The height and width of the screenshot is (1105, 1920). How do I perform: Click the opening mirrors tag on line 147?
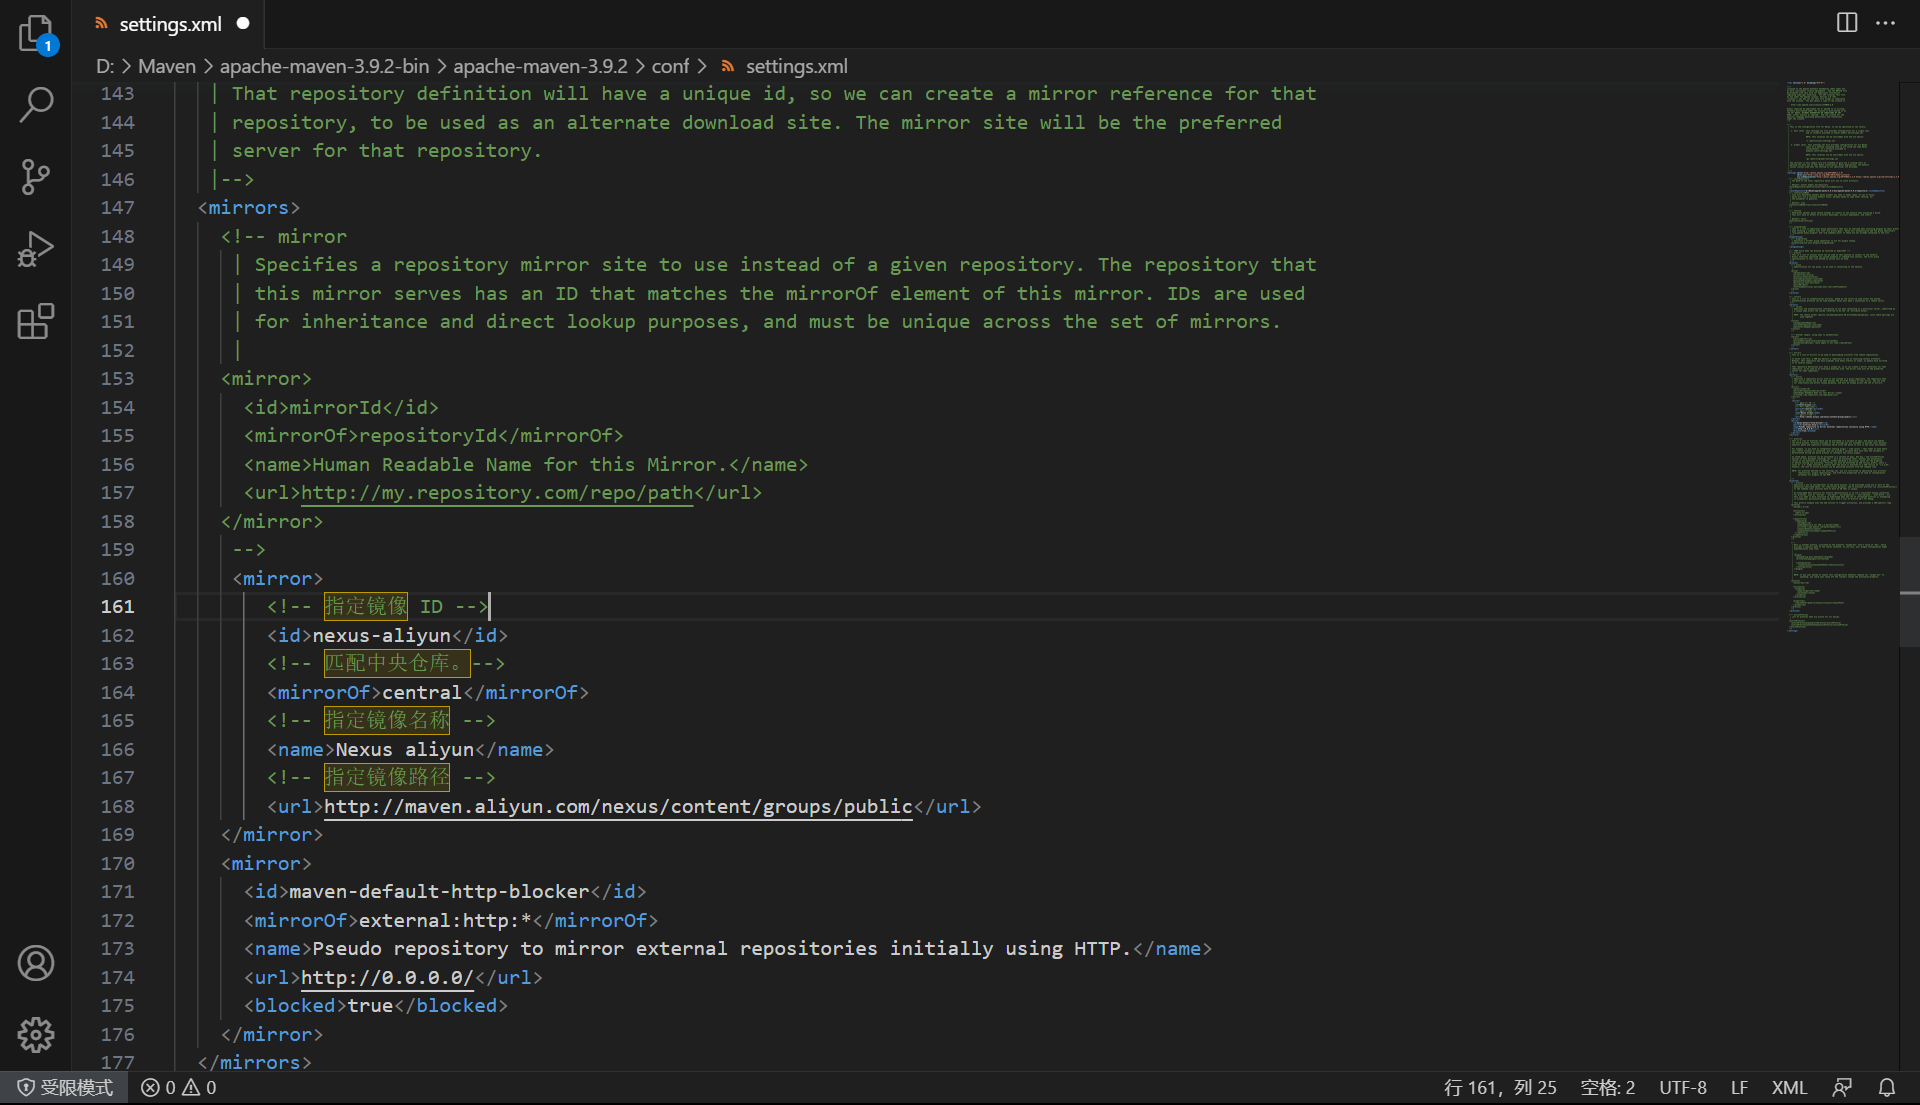249,208
